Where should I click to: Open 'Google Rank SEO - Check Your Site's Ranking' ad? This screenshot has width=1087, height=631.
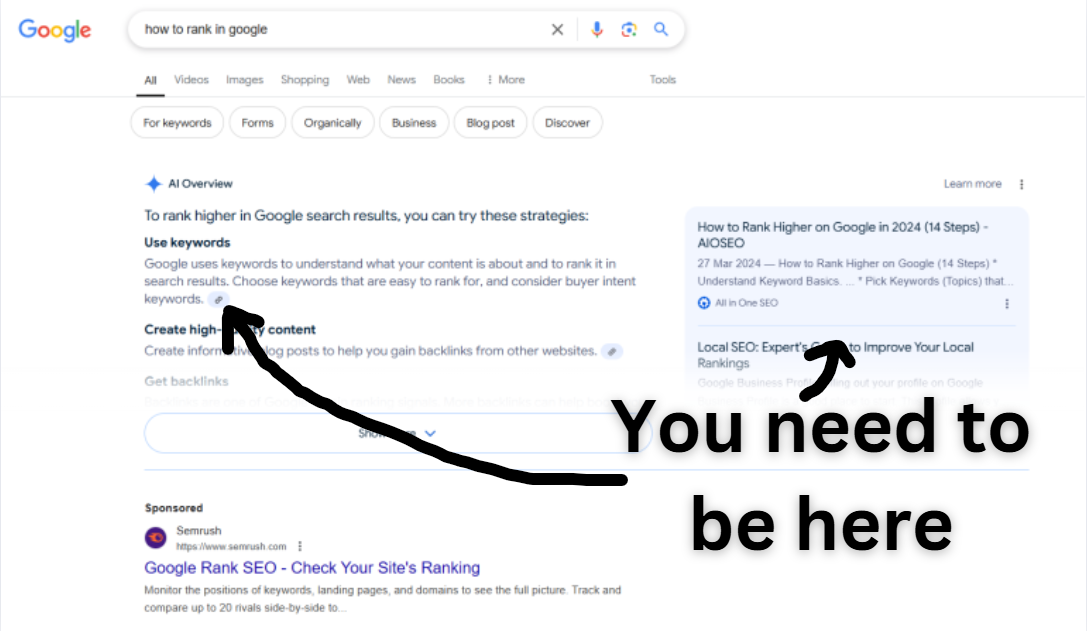tap(312, 568)
